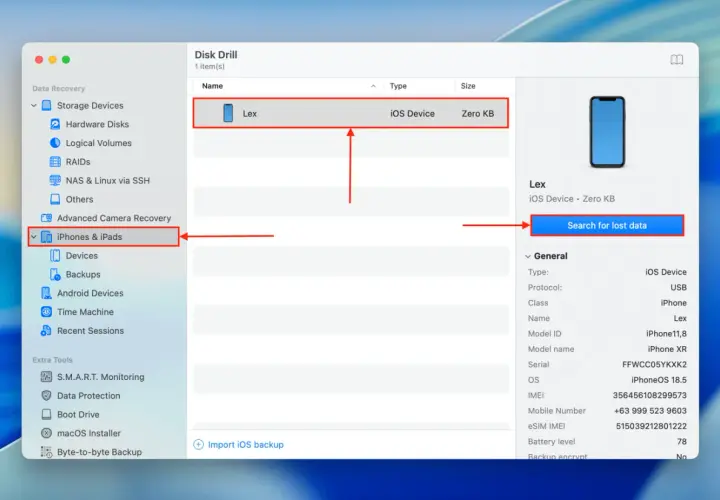Collapse the General section chevron
The image size is (720, 500).
click(x=528, y=256)
